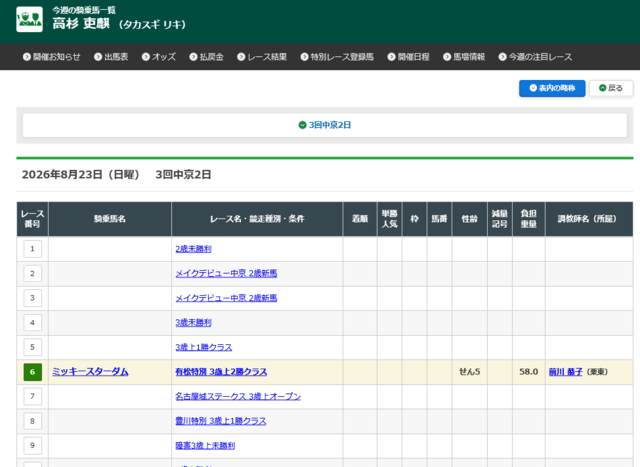The image size is (640, 467).
Task: Click the レース名・競走種別・条件 column header
Action: [x=257, y=219]
